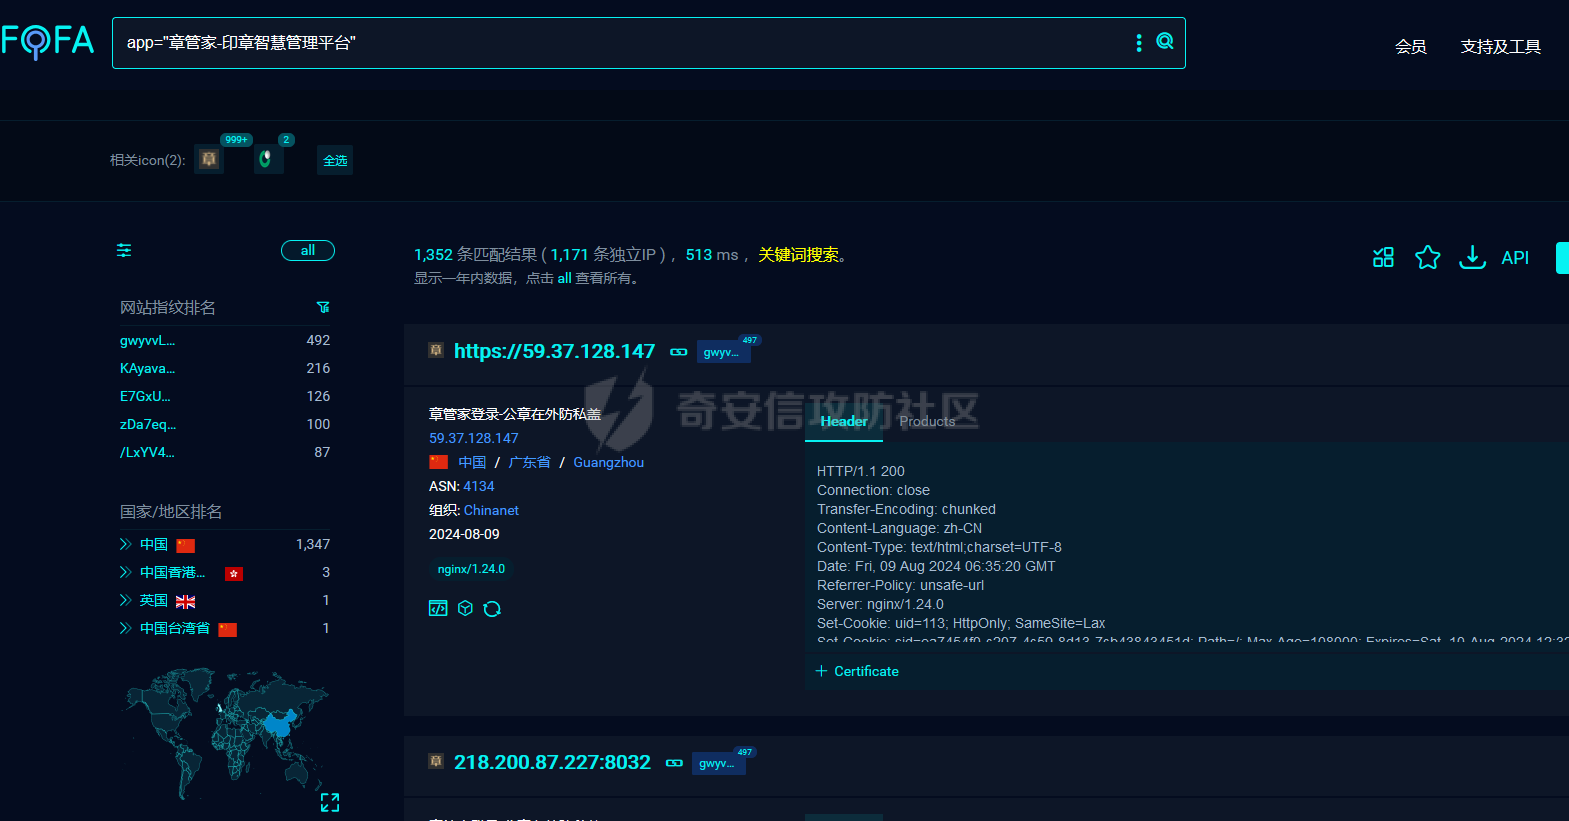Open the API link
Image resolution: width=1569 pixels, height=821 pixels.
[1515, 257]
